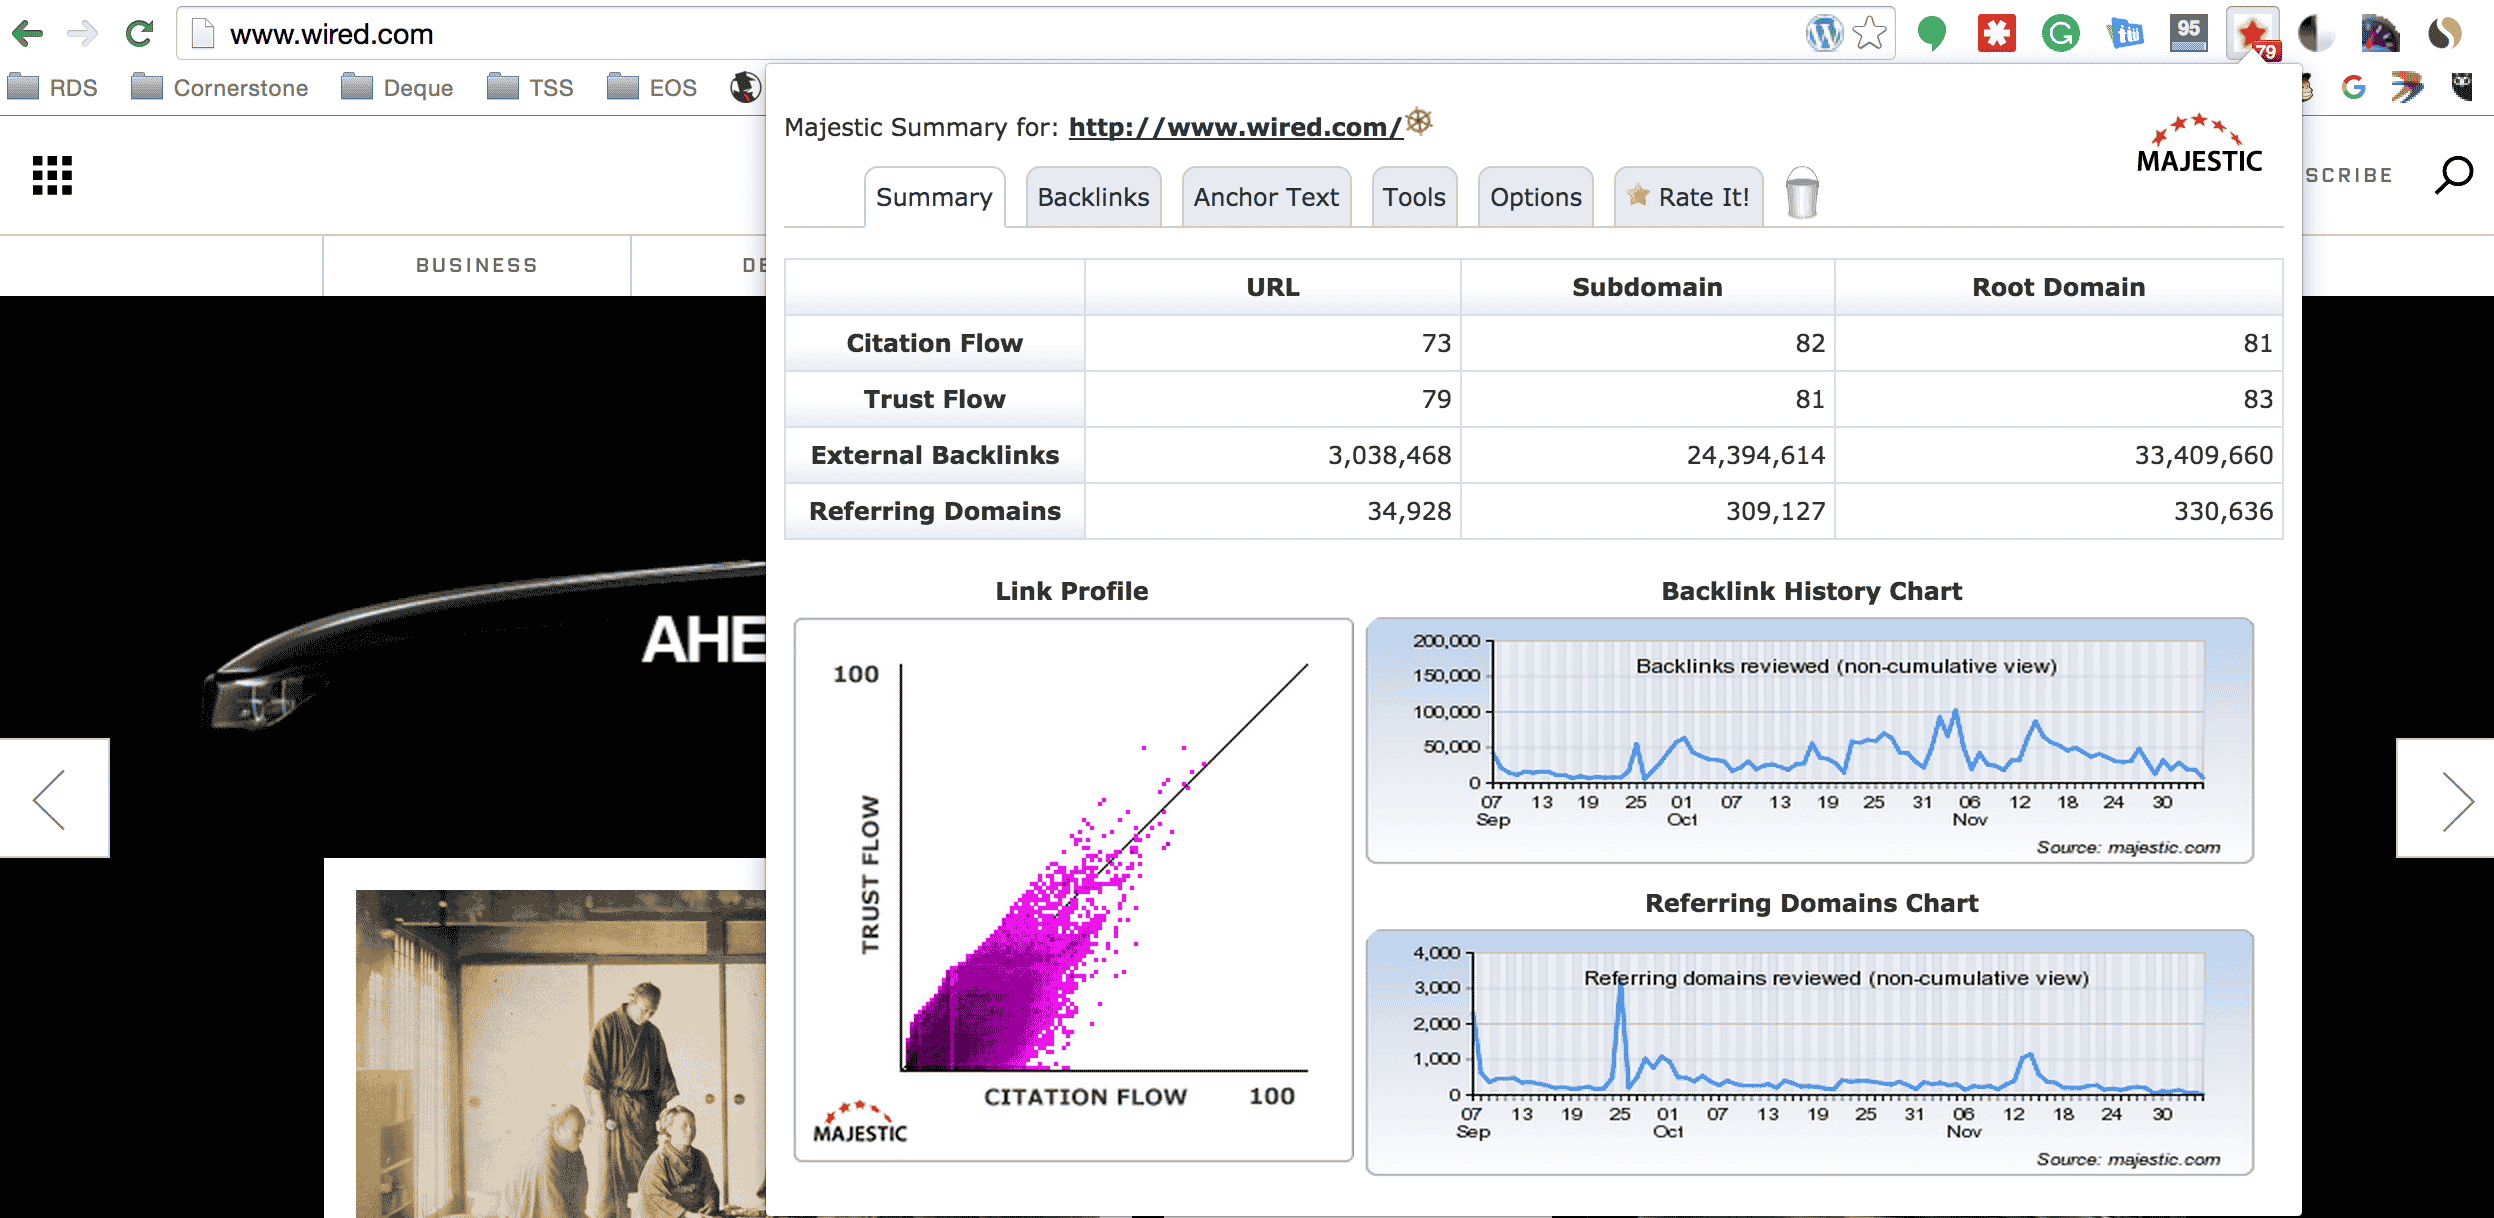The height and width of the screenshot is (1218, 2494).
Task: Select Root Domain External Backlinks 33,409,660
Action: pyautogui.click(x=2203, y=455)
